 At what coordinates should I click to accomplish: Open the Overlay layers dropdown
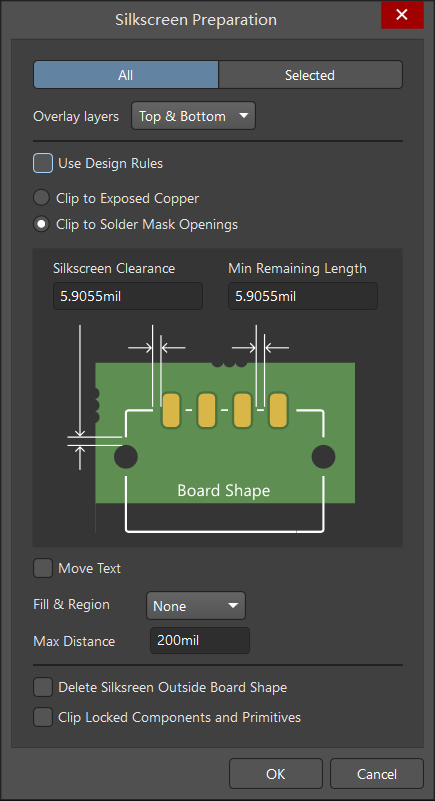pyautogui.click(x=194, y=116)
